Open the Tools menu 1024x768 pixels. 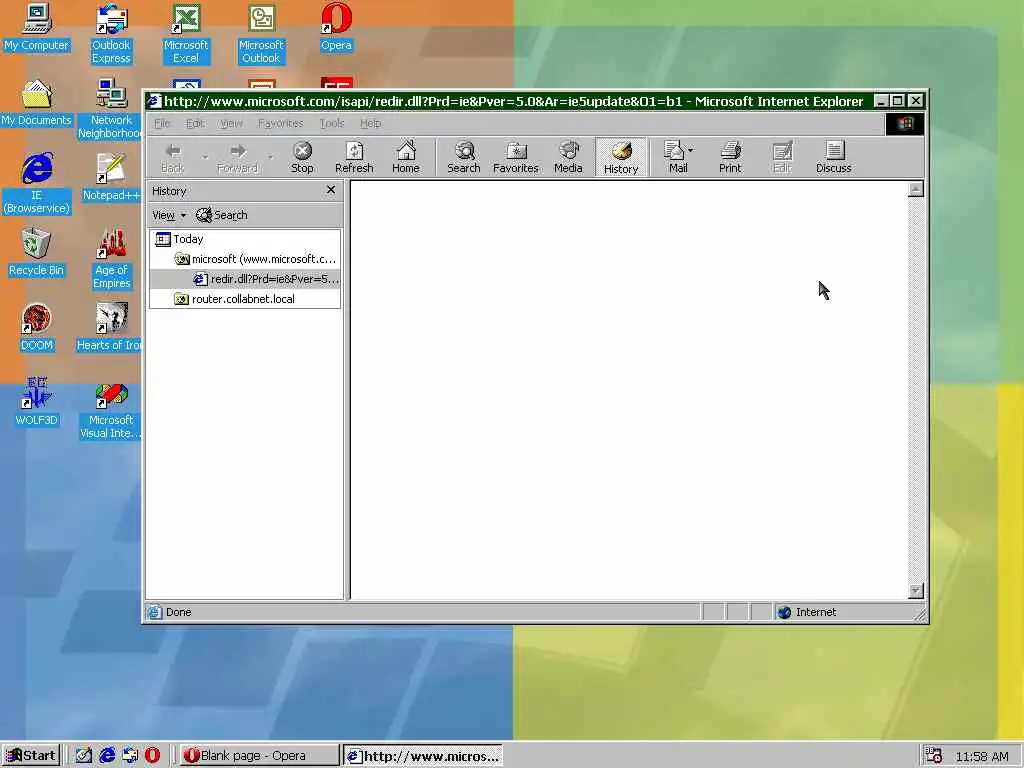(332, 123)
